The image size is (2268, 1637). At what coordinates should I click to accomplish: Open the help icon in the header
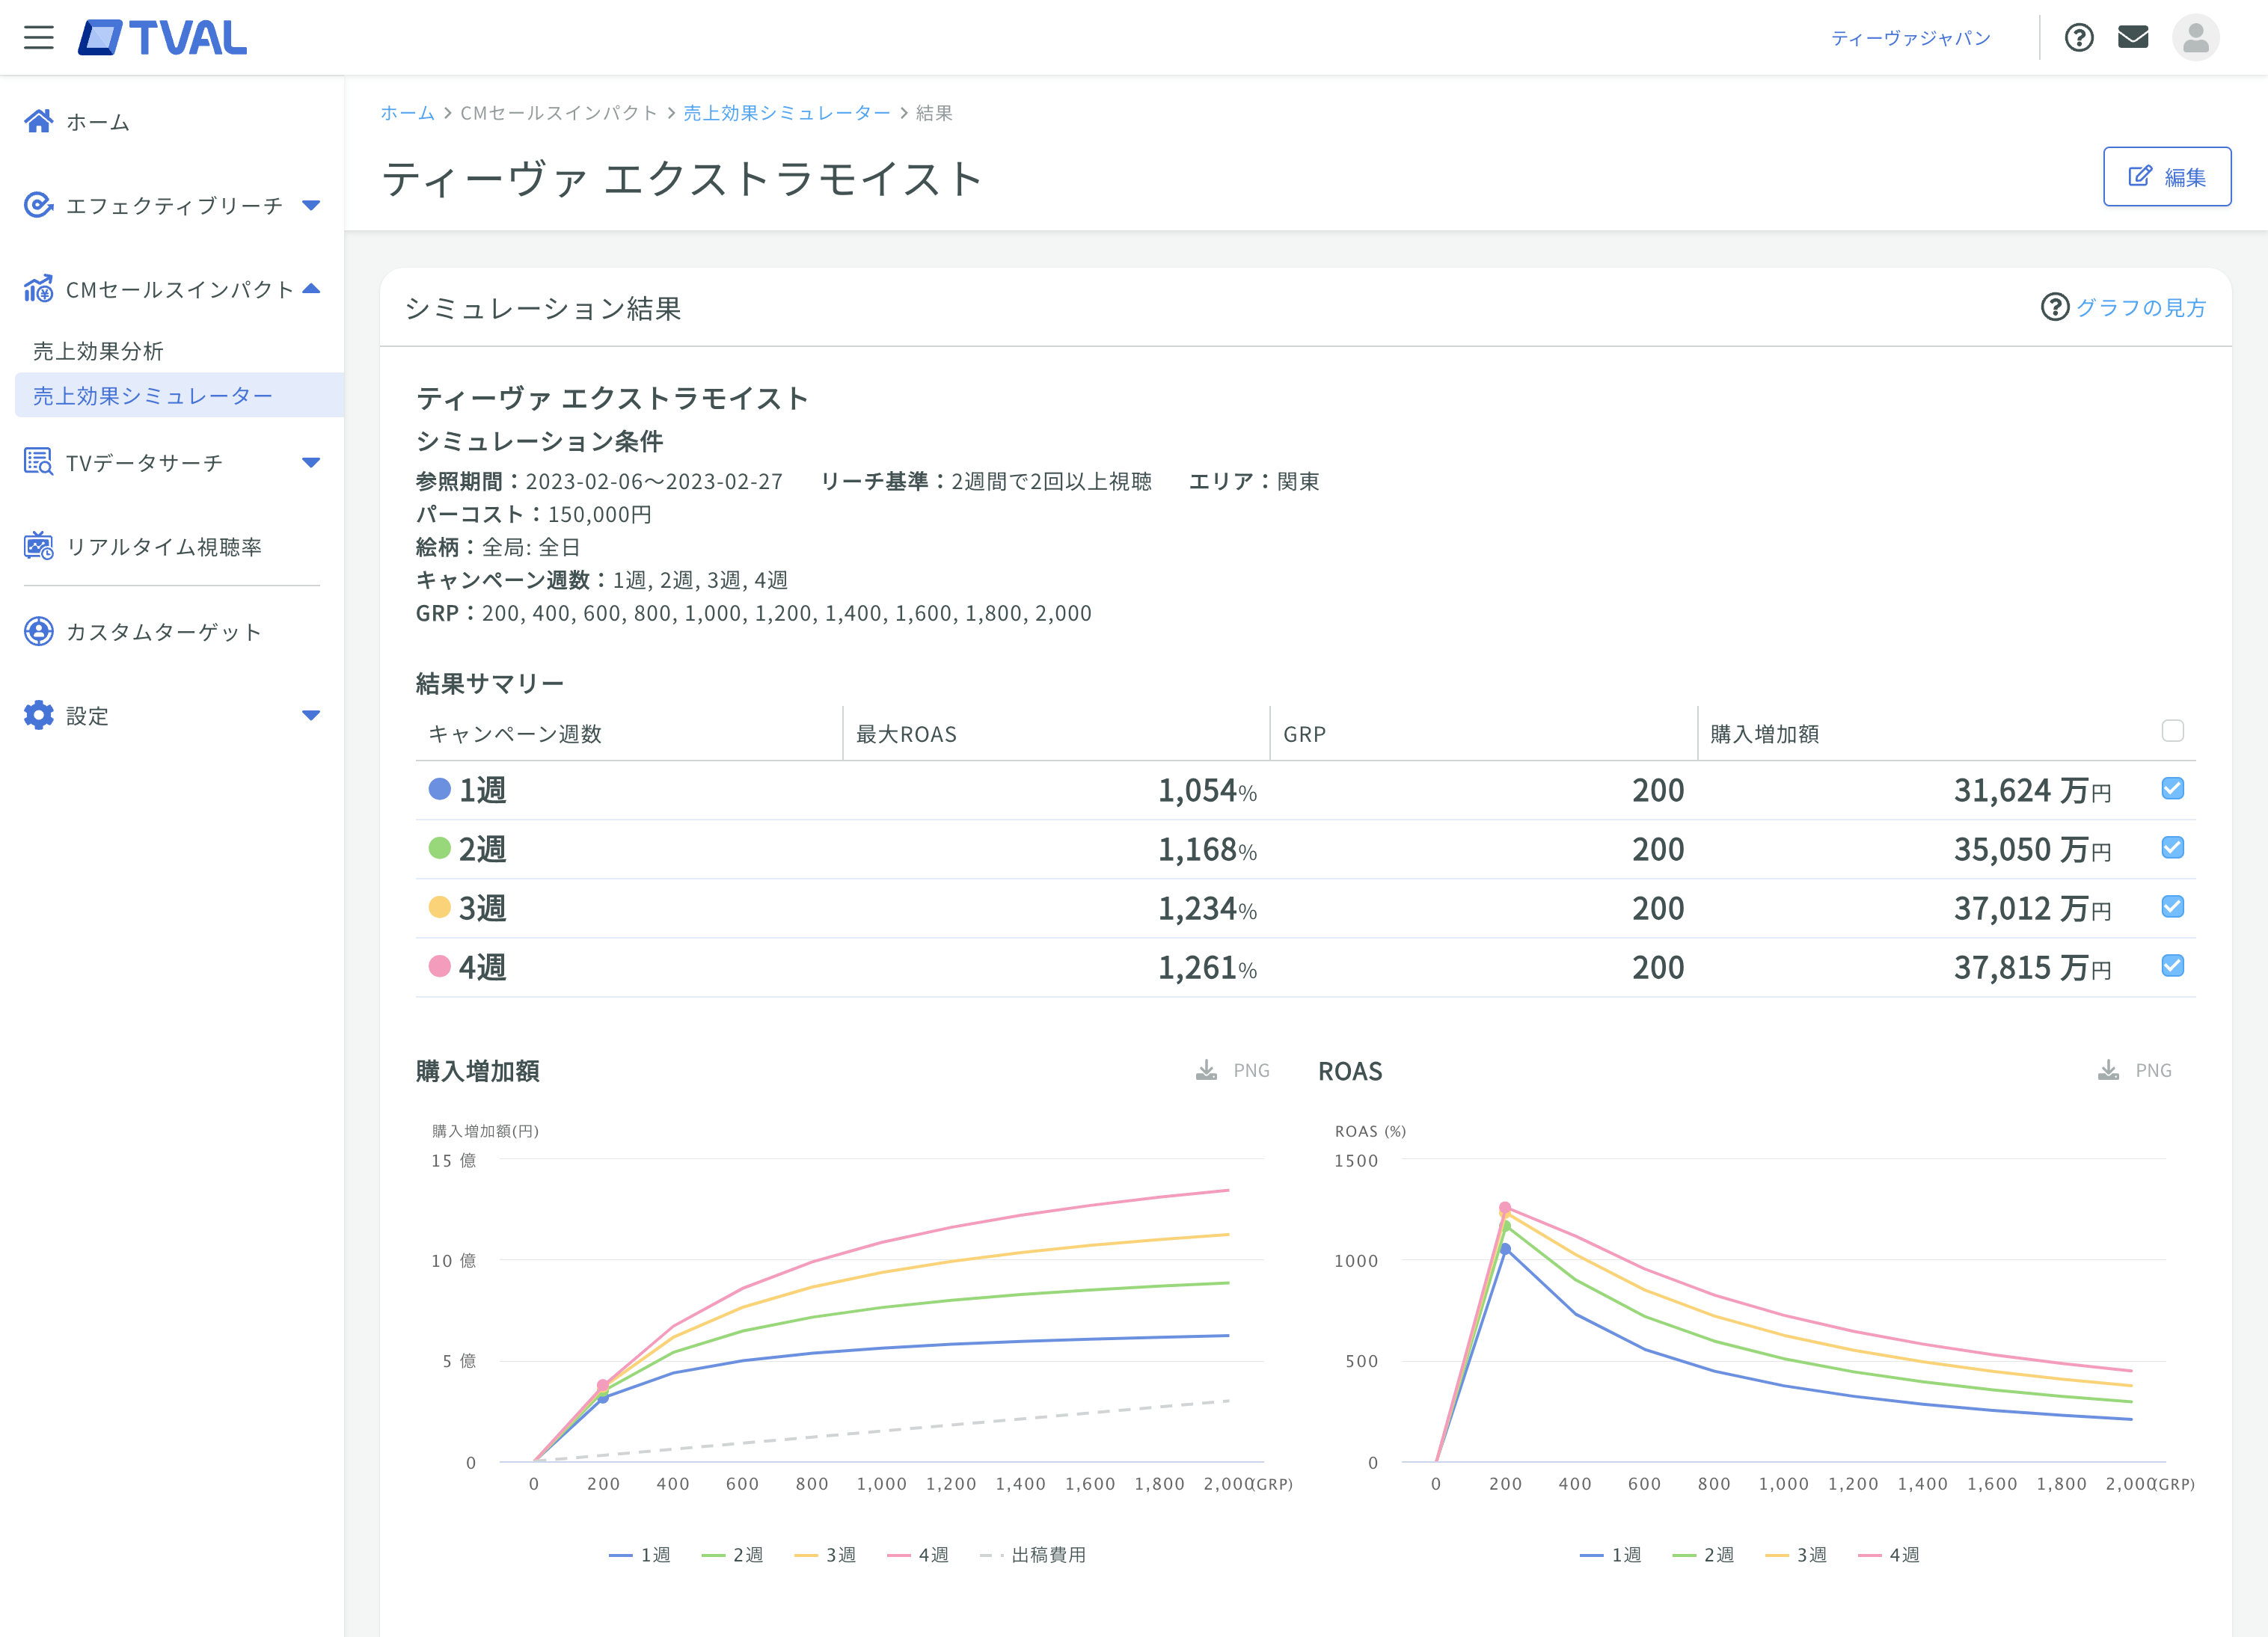coord(2079,37)
